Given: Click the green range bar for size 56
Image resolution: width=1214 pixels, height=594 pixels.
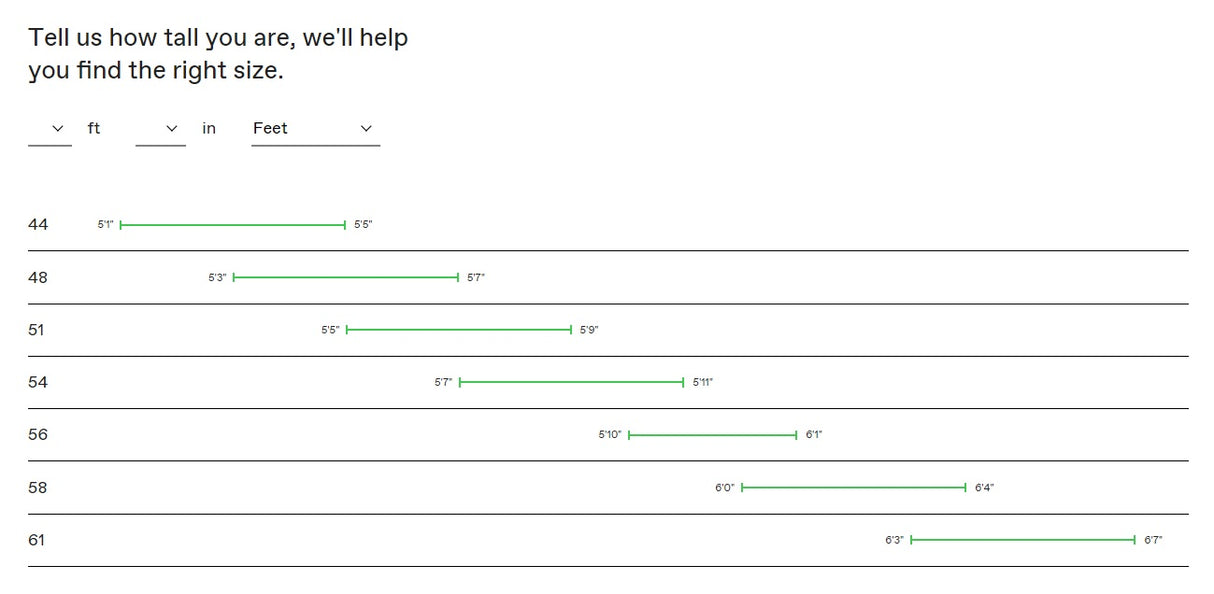Looking at the screenshot, I should tap(712, 435).
